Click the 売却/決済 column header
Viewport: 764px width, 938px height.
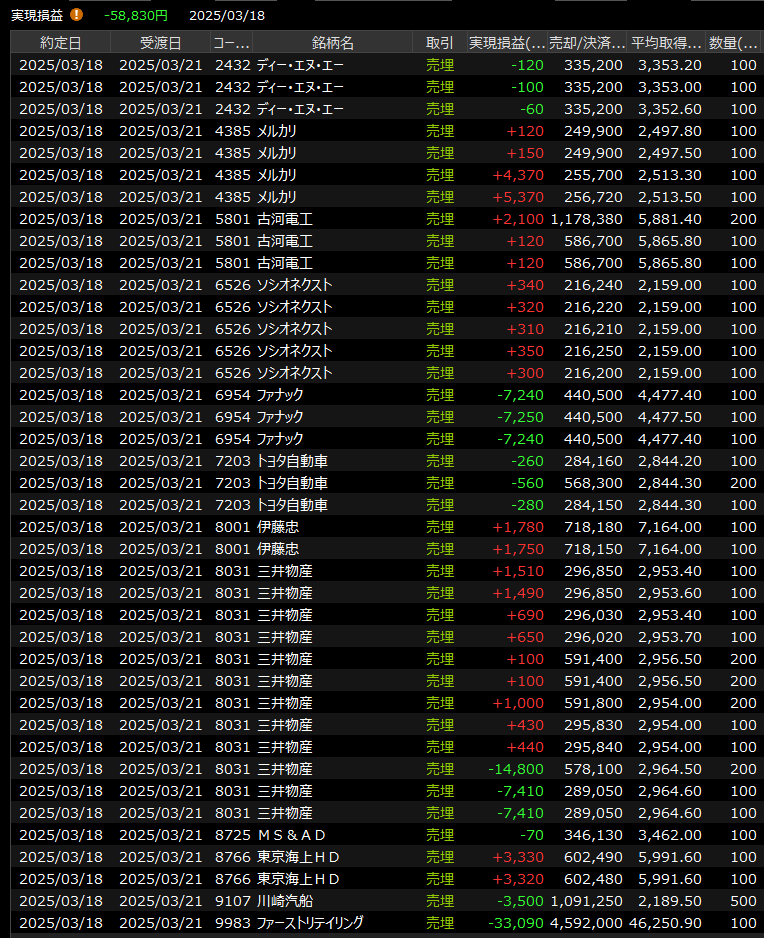[587, 43]
